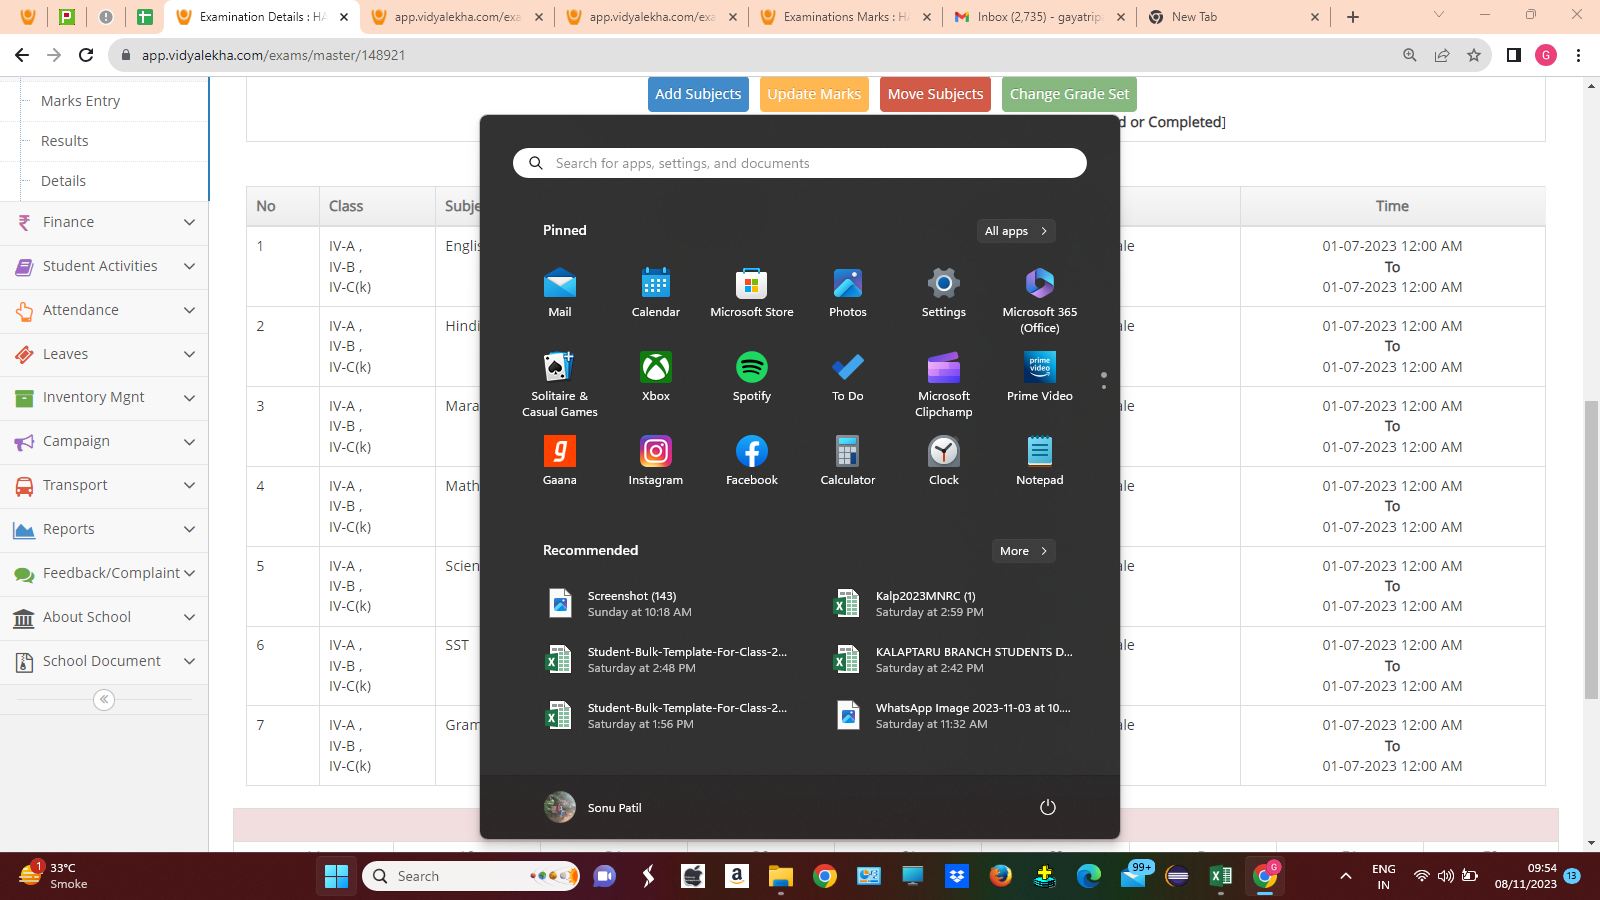This screenshot has height=900, width=1600.
Task: Click the Update Marks button
Action: pos(814,94)
